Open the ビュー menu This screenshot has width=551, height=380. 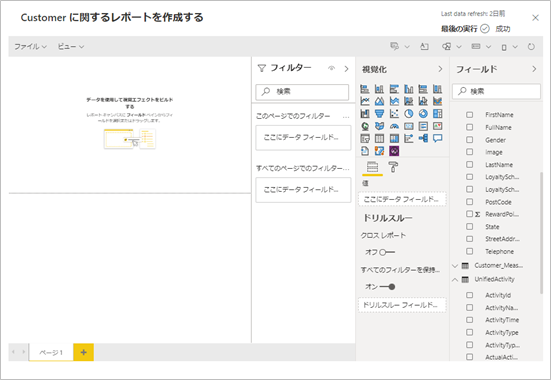point(71,46)
